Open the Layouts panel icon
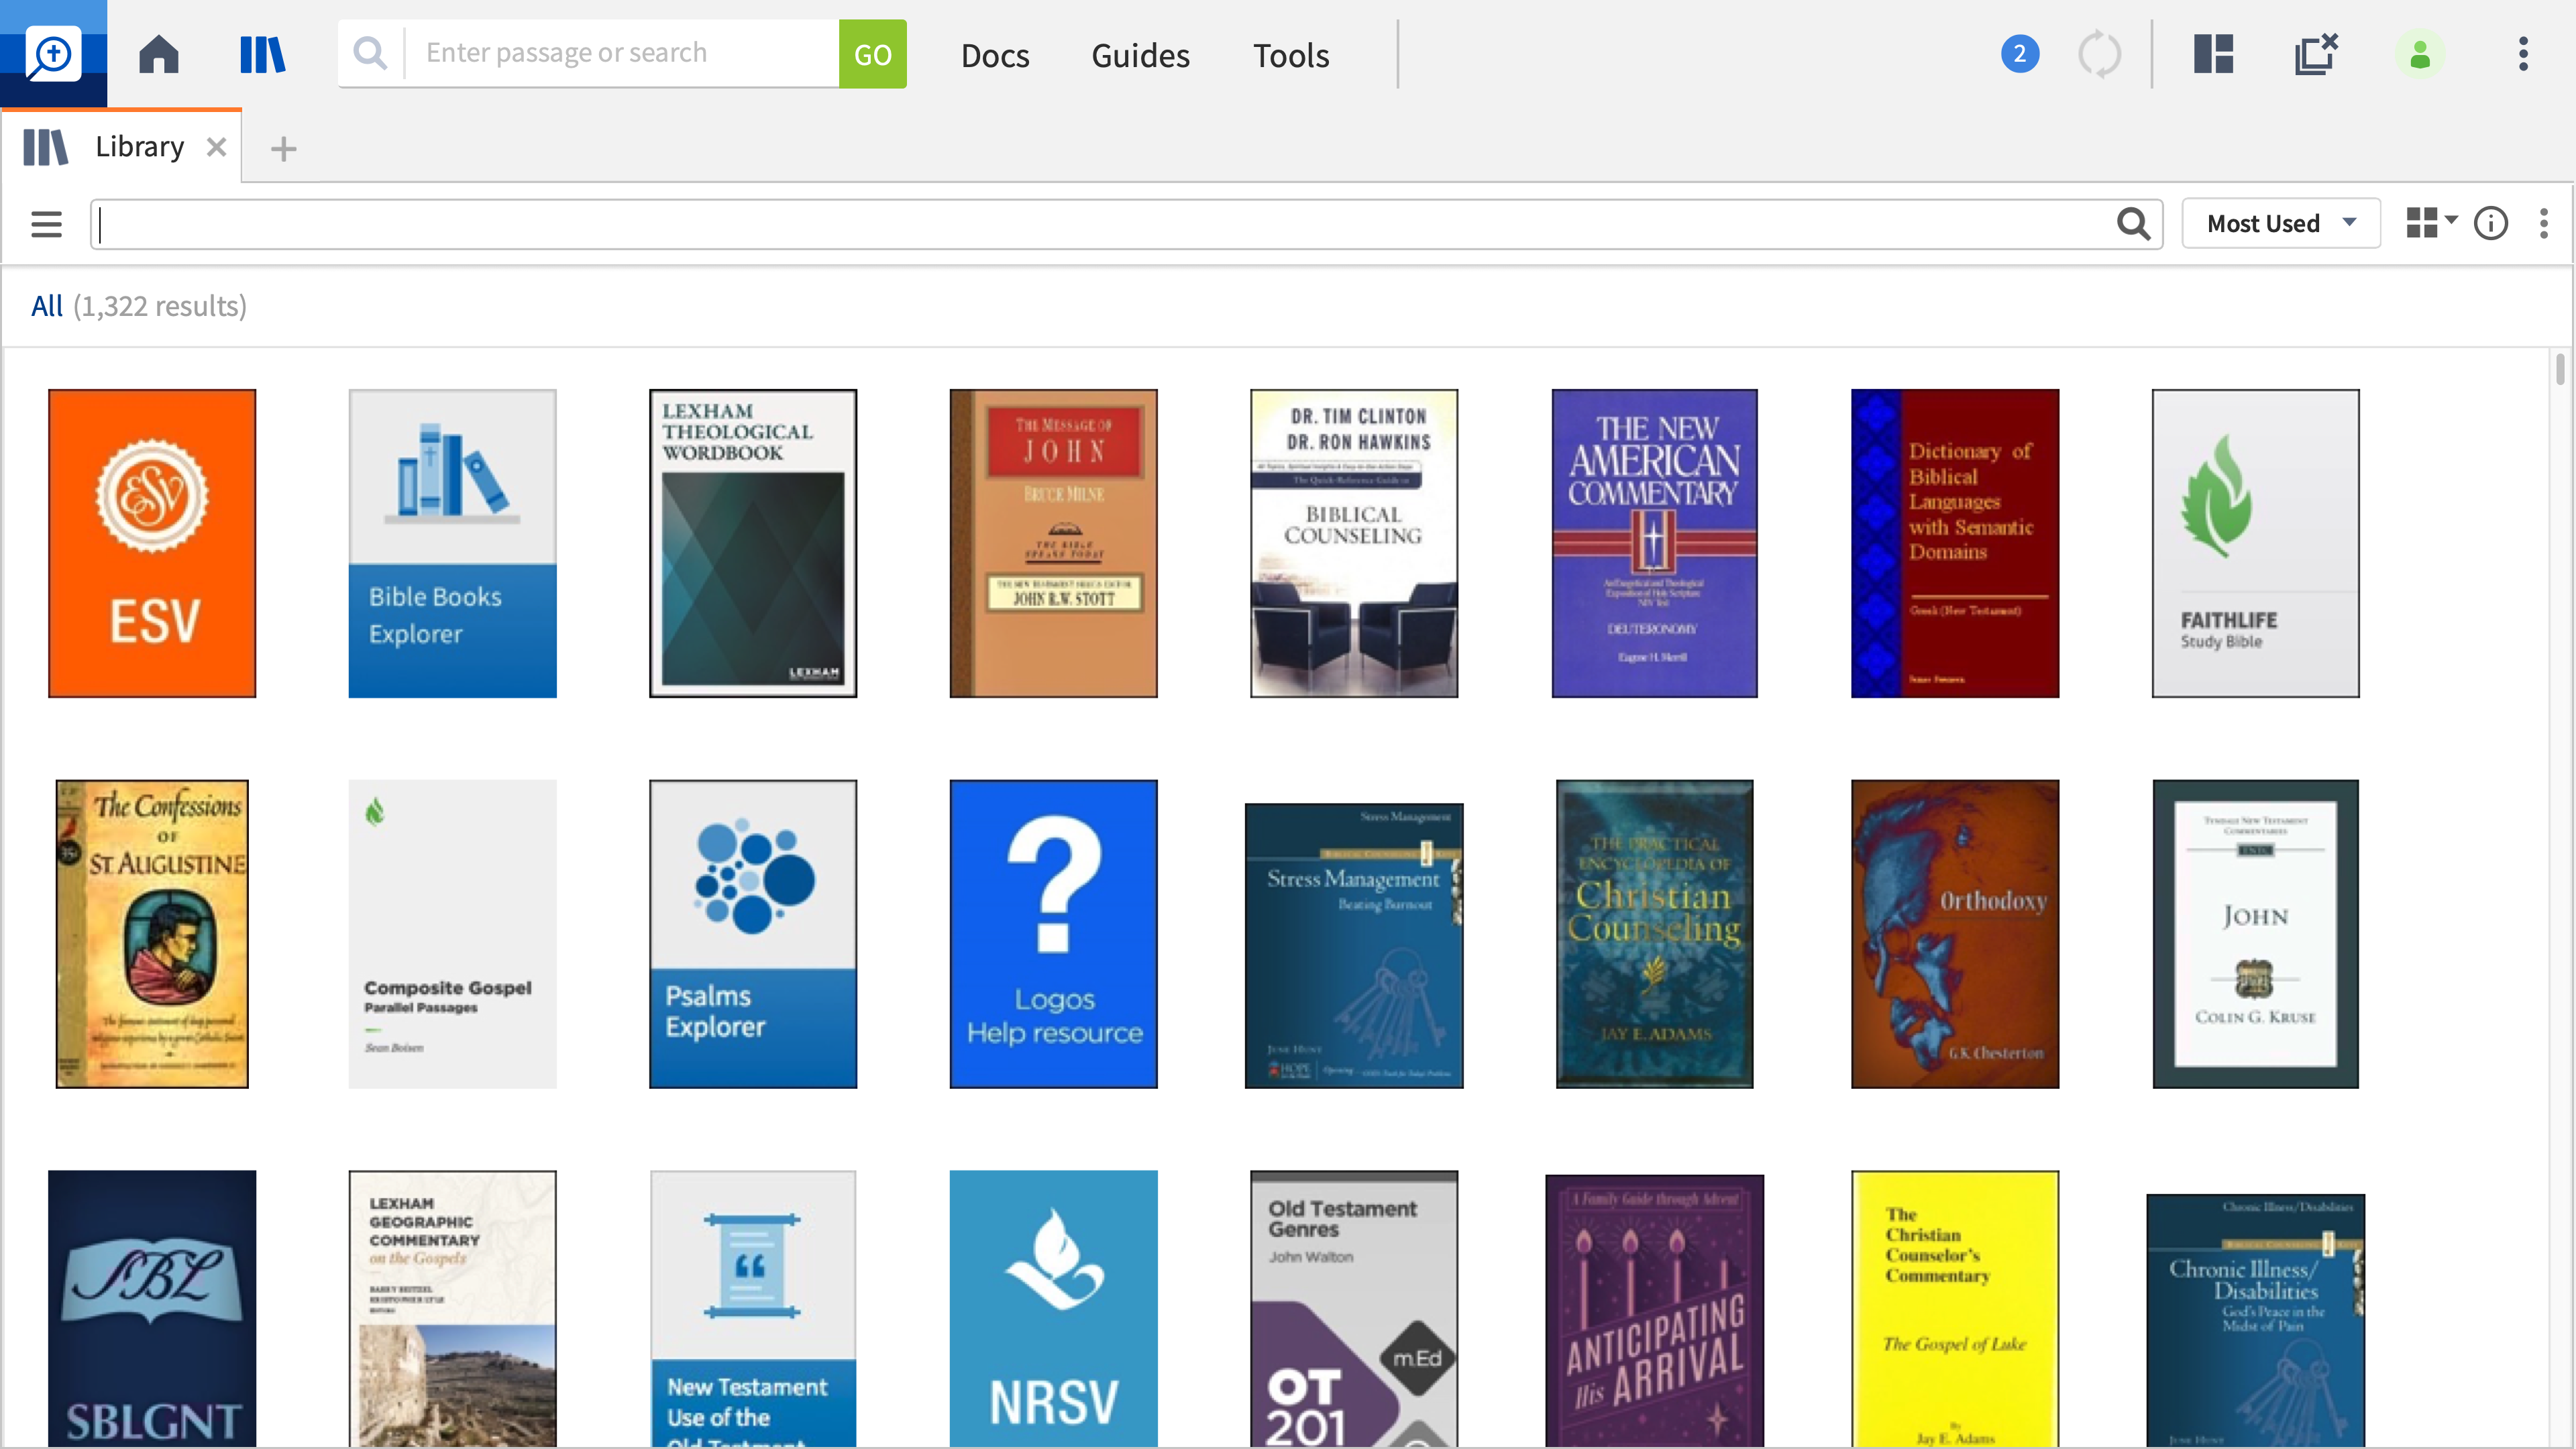This screenshot has height=1449, width=2576. (x=2212, y=54)
